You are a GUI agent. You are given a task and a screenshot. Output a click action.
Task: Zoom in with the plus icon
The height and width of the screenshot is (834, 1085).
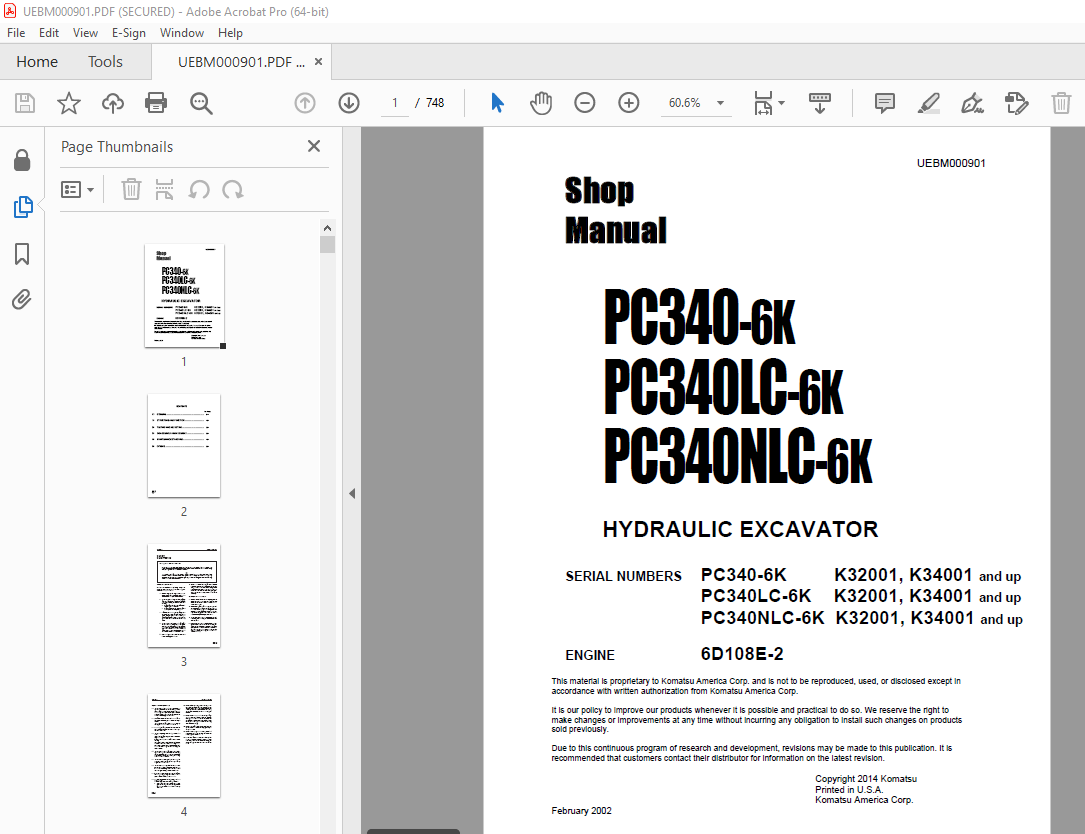click(628, 103)
